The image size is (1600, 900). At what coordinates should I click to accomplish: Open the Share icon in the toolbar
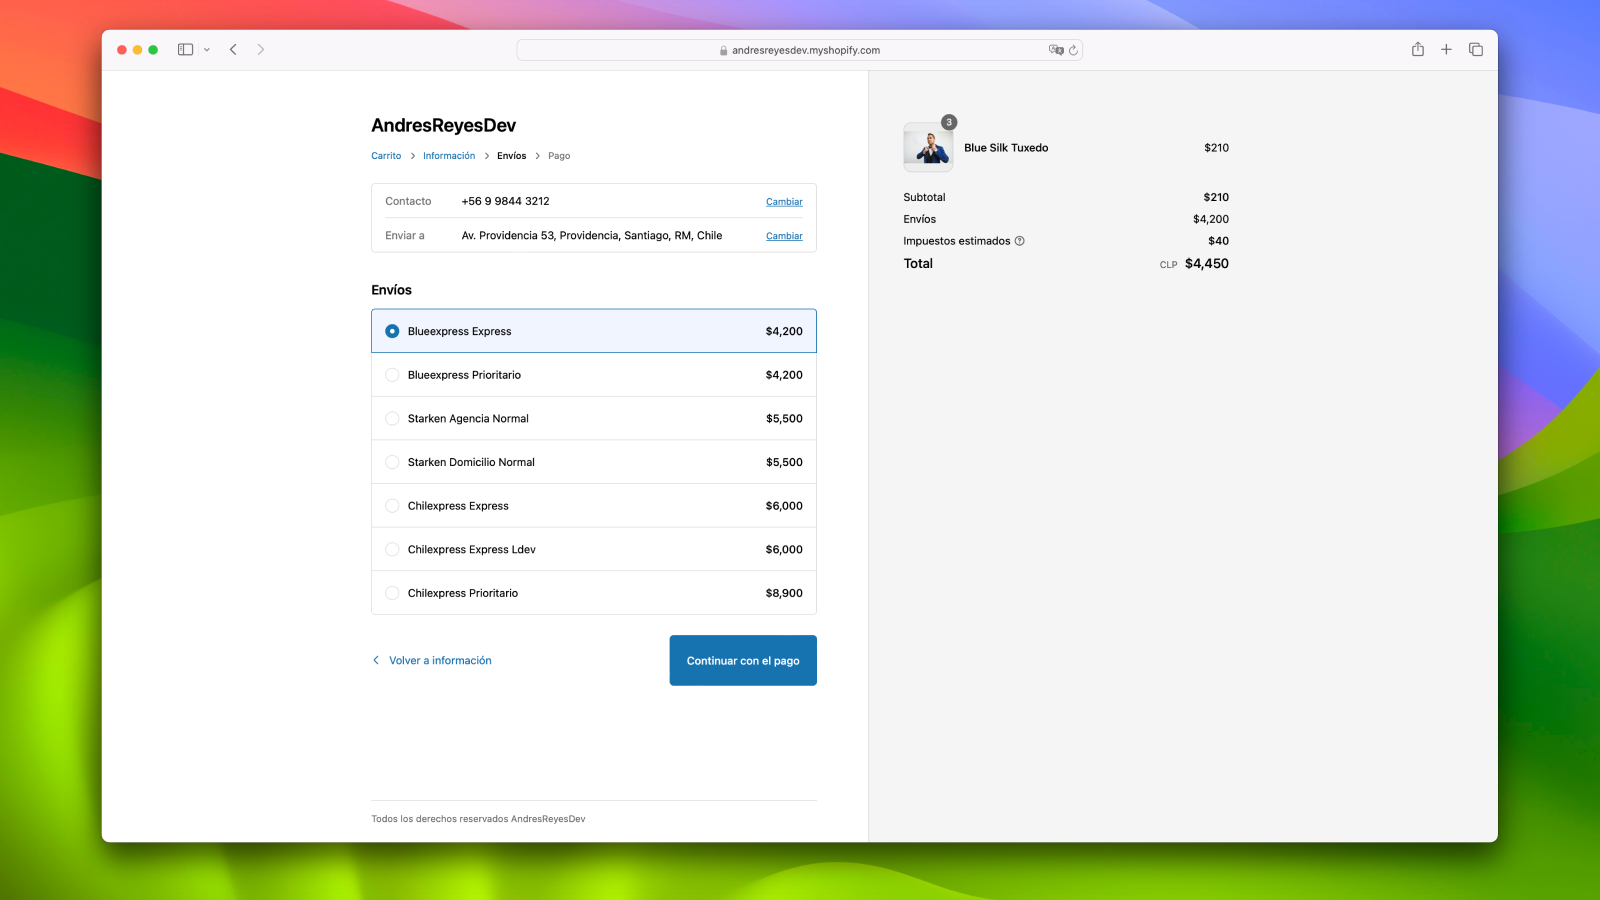pyautogui.click(x=1418, y=49)
